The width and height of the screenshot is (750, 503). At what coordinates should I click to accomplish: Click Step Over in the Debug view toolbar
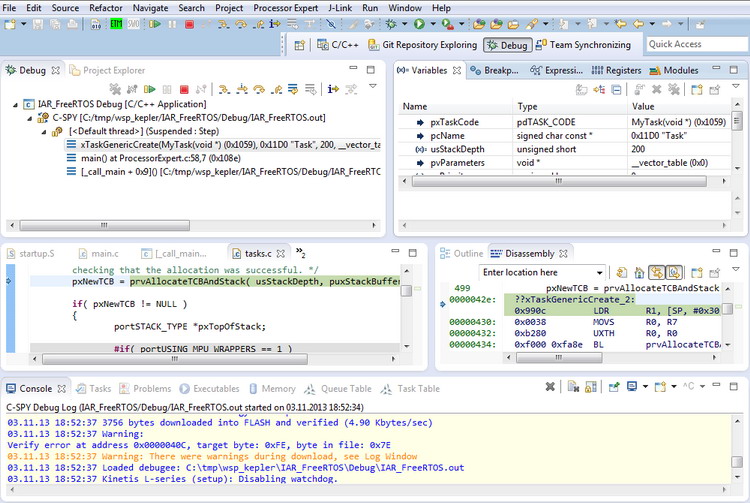pos(259,89)
